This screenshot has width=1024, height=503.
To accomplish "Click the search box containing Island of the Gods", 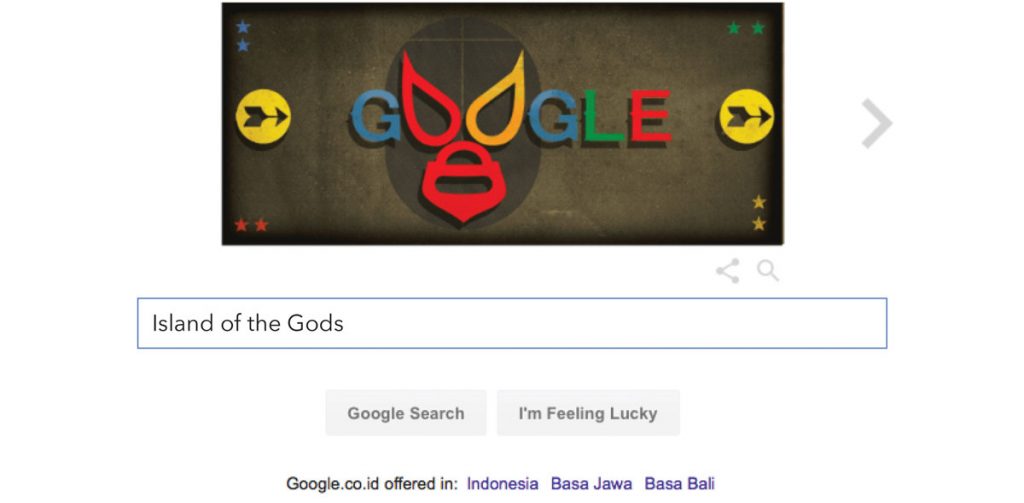I will click(x=512, y=323).
